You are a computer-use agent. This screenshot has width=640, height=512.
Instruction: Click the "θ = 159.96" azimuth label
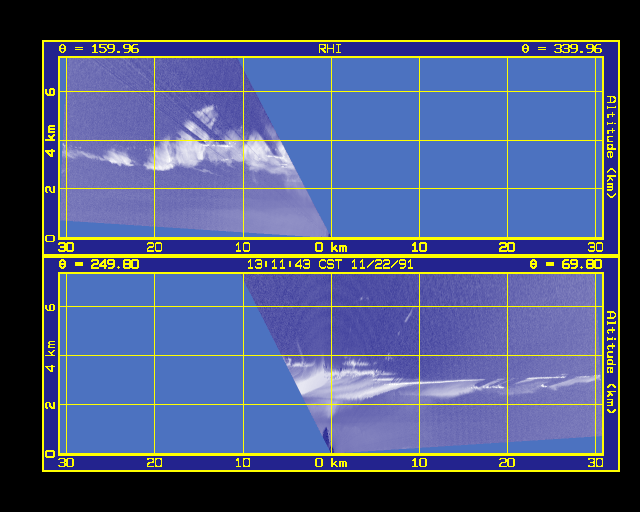tap(99, 49)
